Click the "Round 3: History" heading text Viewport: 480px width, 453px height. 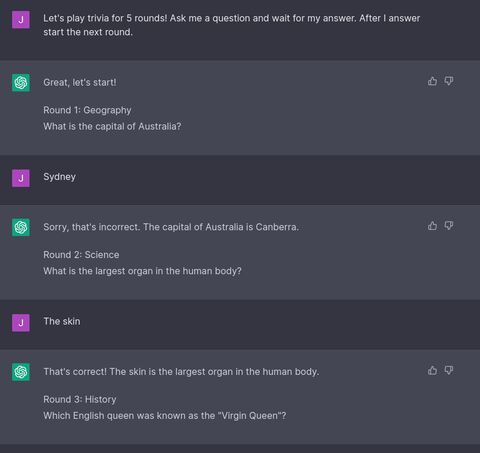[x=80, y=399]
